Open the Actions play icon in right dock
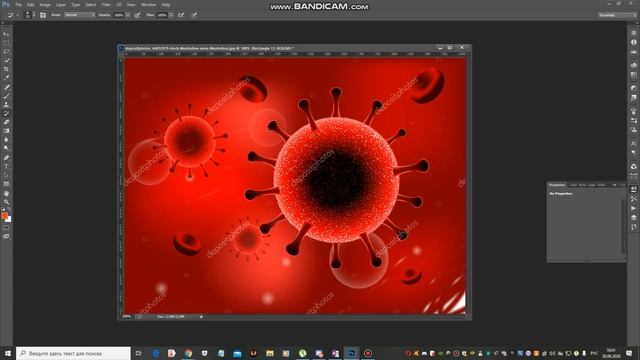Viewport: 640px width, 360px height. tap(633, 208)
